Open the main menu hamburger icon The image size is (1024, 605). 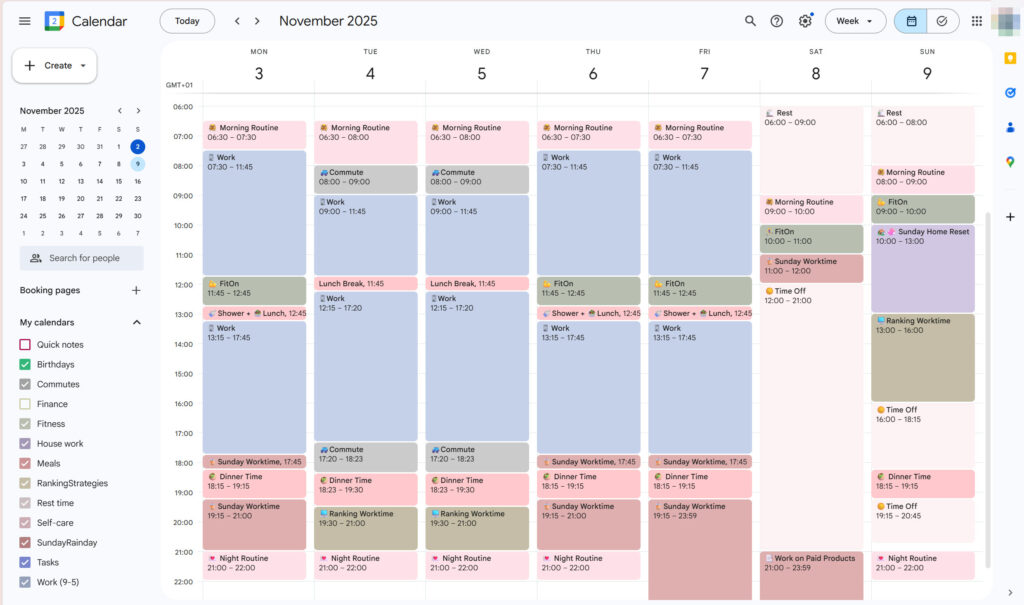(x=24, y=21)
